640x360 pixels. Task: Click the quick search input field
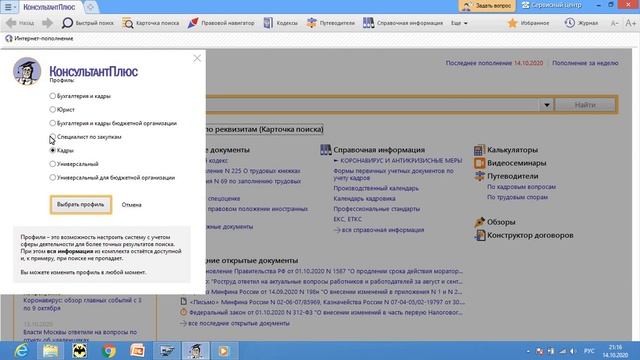373,105
